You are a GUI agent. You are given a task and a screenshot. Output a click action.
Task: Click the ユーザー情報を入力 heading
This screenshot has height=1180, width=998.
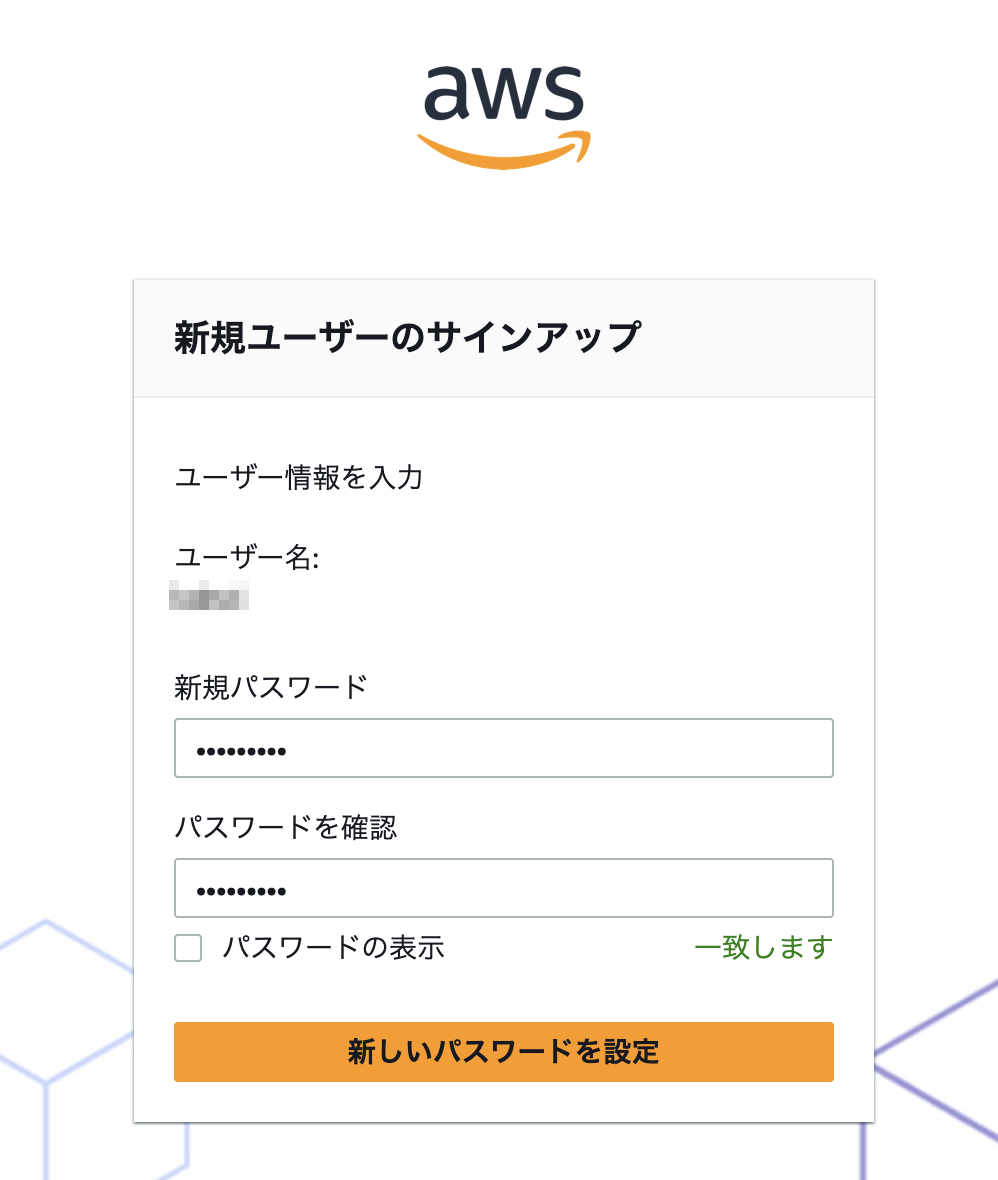298,478
